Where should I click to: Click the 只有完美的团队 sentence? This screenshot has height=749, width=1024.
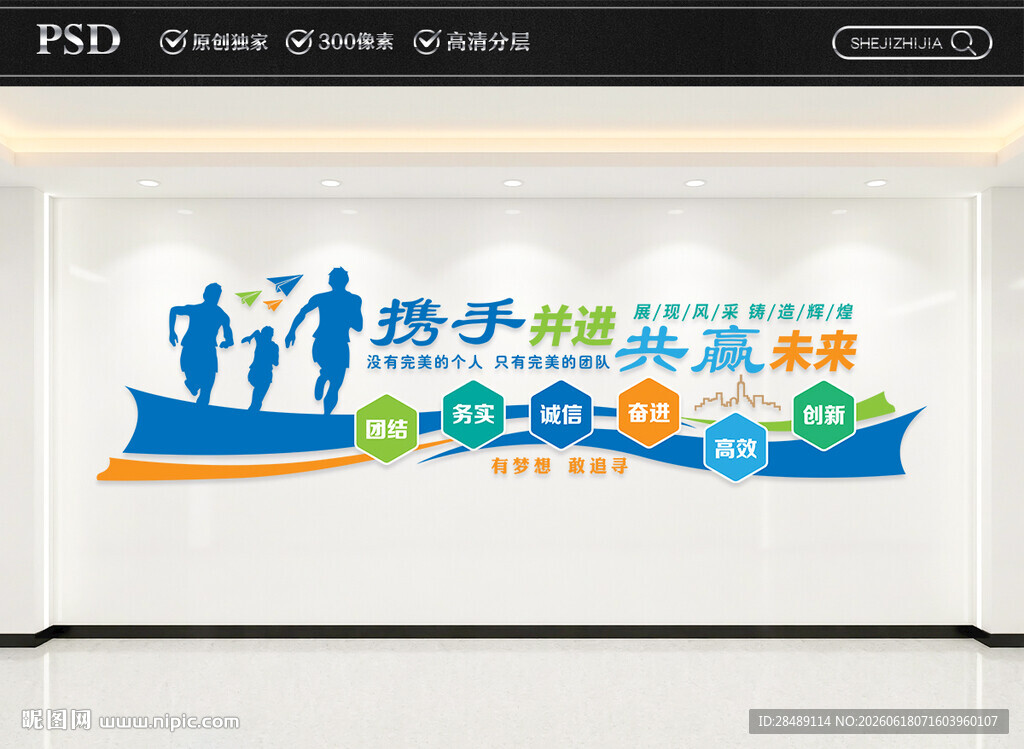point(552,362)
